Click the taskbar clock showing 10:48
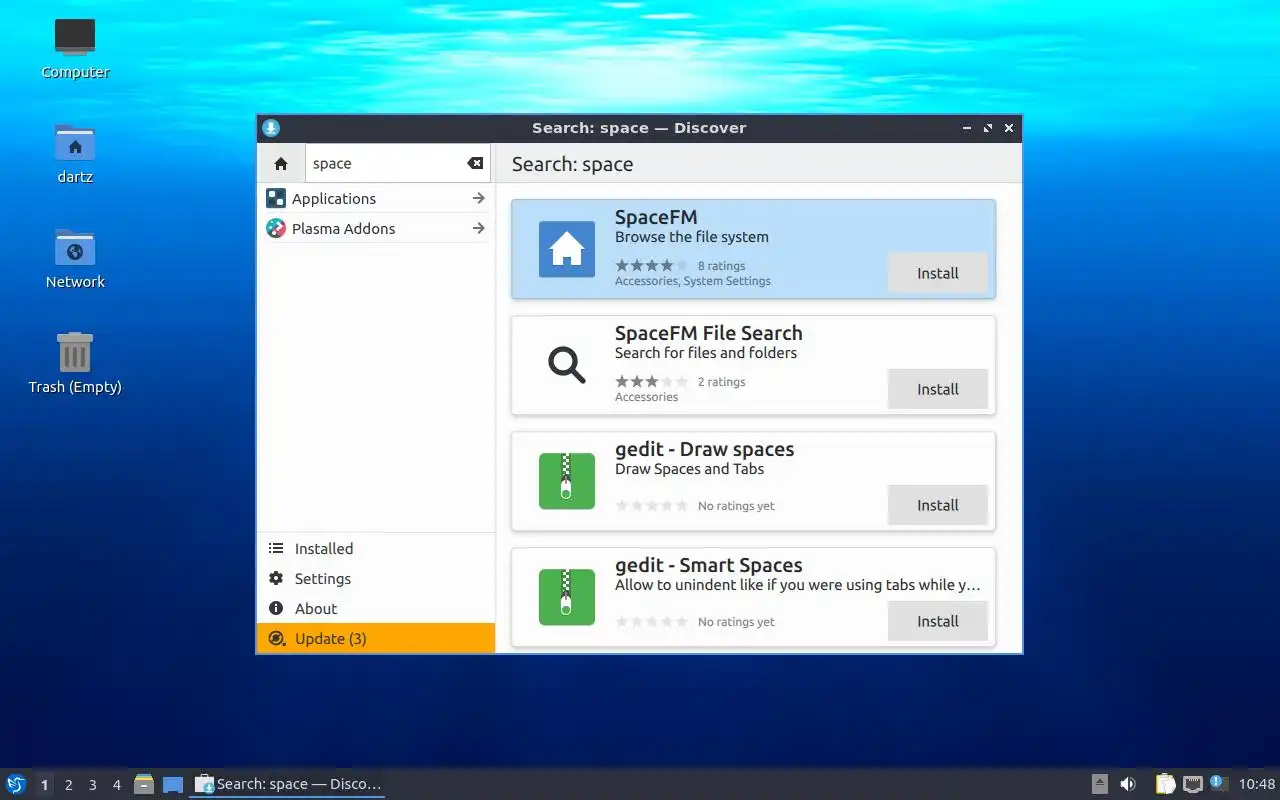1280x800 pixels. click(x=1257, y=784)
